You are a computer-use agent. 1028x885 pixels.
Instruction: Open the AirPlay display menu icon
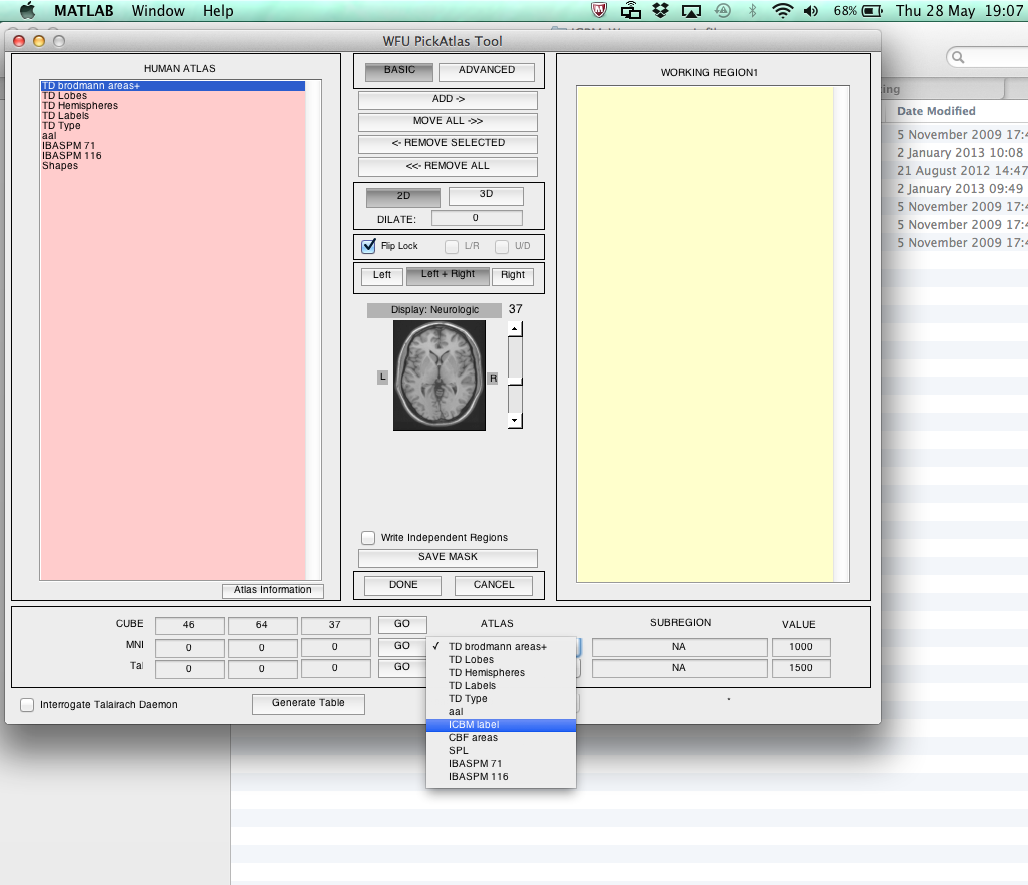691,11
